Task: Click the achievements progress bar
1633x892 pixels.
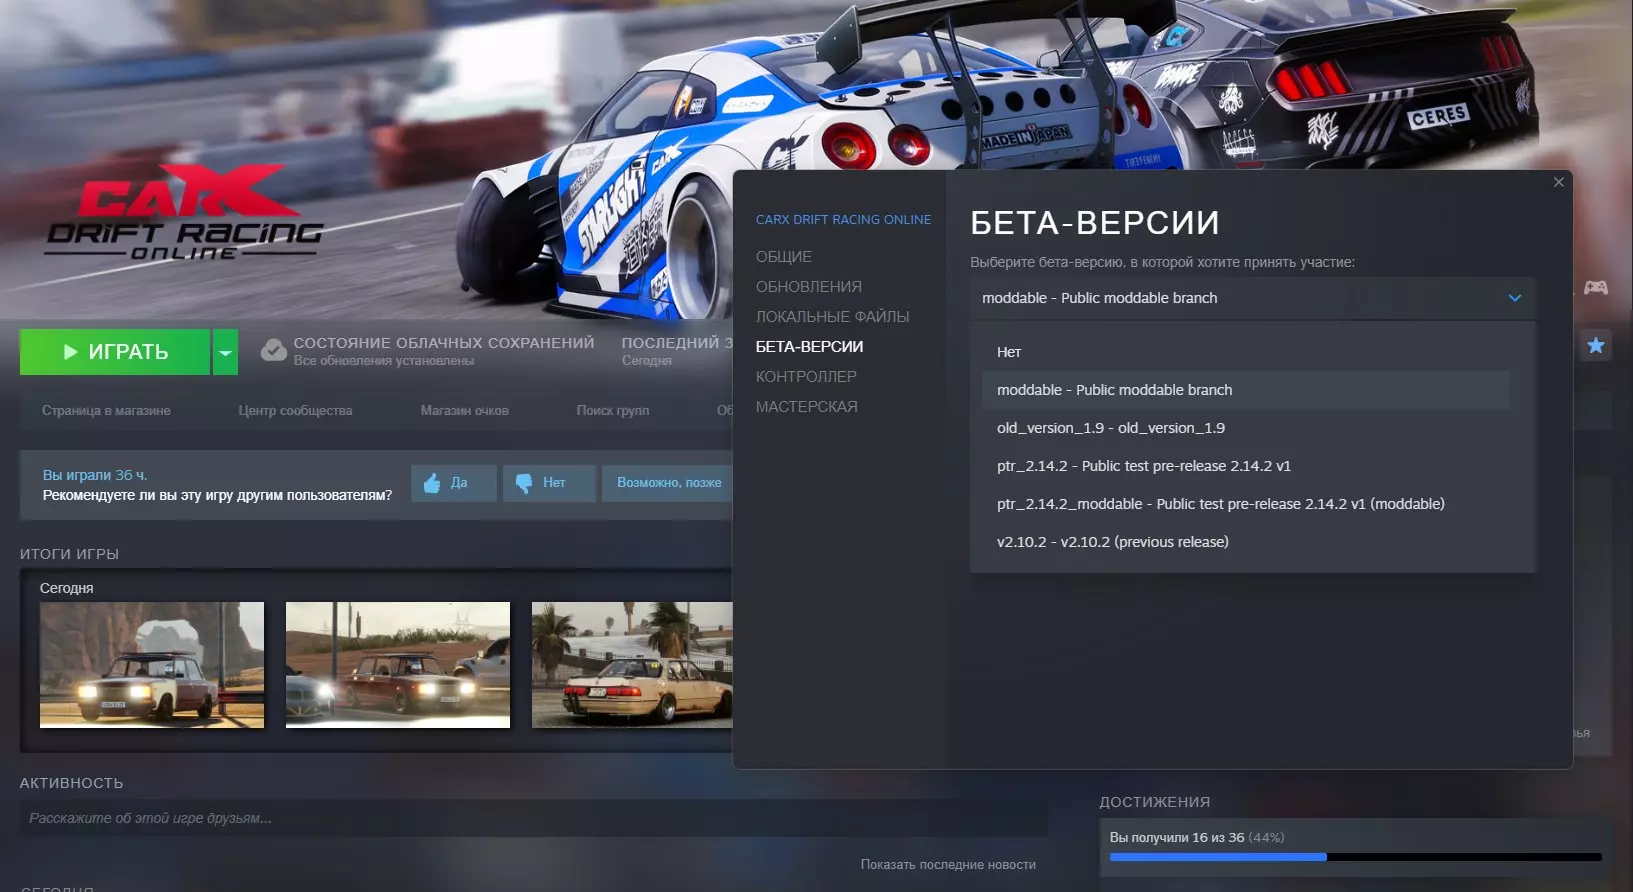Action: tap(1355, 857)
